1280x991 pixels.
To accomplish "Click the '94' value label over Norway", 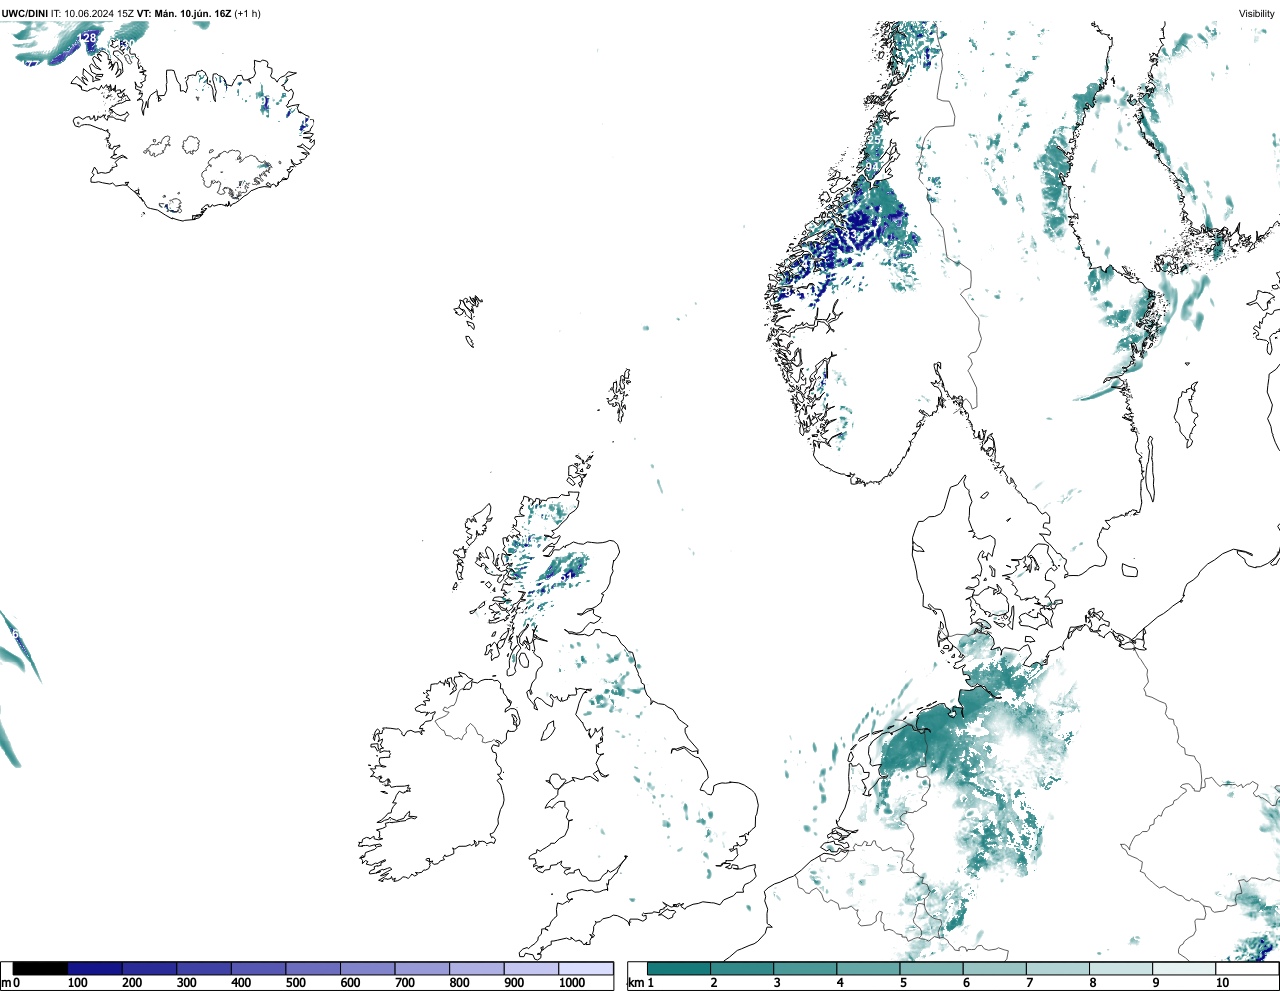I will (872, 167).
